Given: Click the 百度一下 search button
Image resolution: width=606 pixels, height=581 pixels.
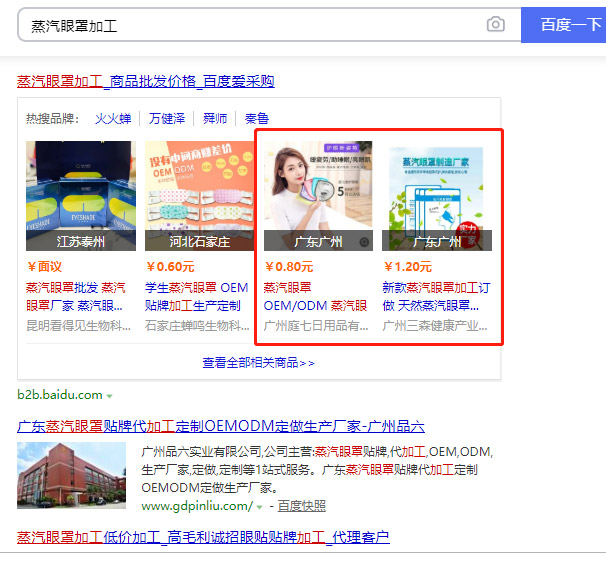Looking at the screenshot, I should (x=563, y=25).
